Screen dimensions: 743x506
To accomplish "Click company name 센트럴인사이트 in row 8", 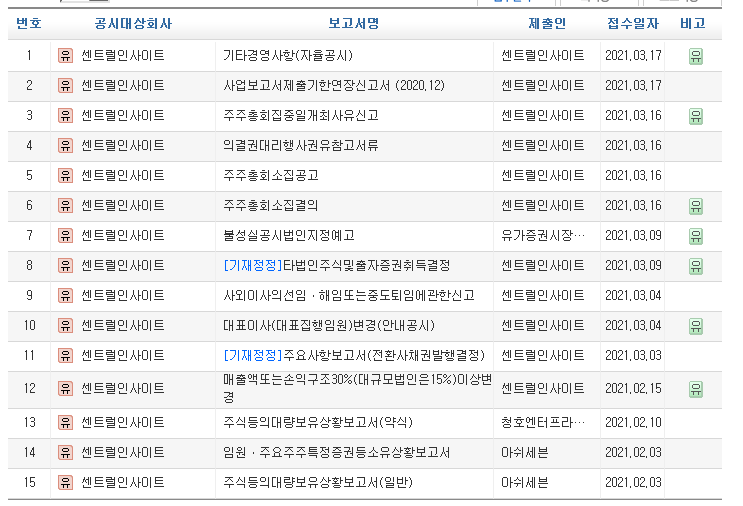I will (123, 265).
